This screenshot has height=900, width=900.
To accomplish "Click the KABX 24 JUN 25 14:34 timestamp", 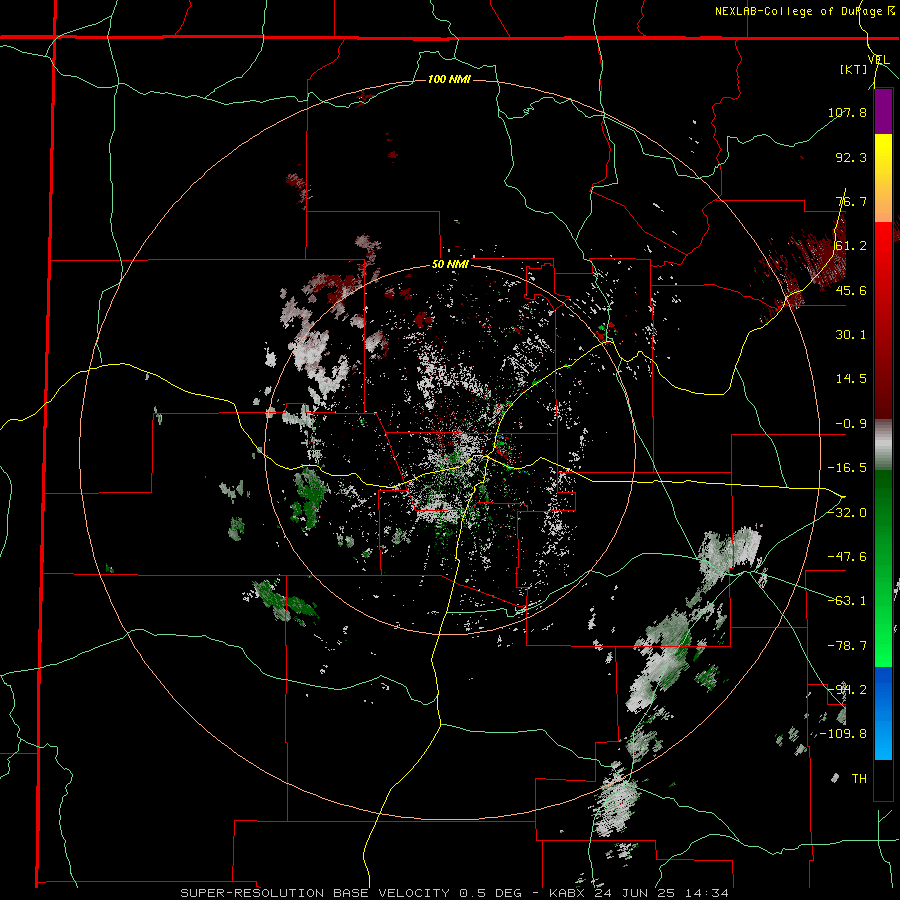I will click(x=639, y=893).
